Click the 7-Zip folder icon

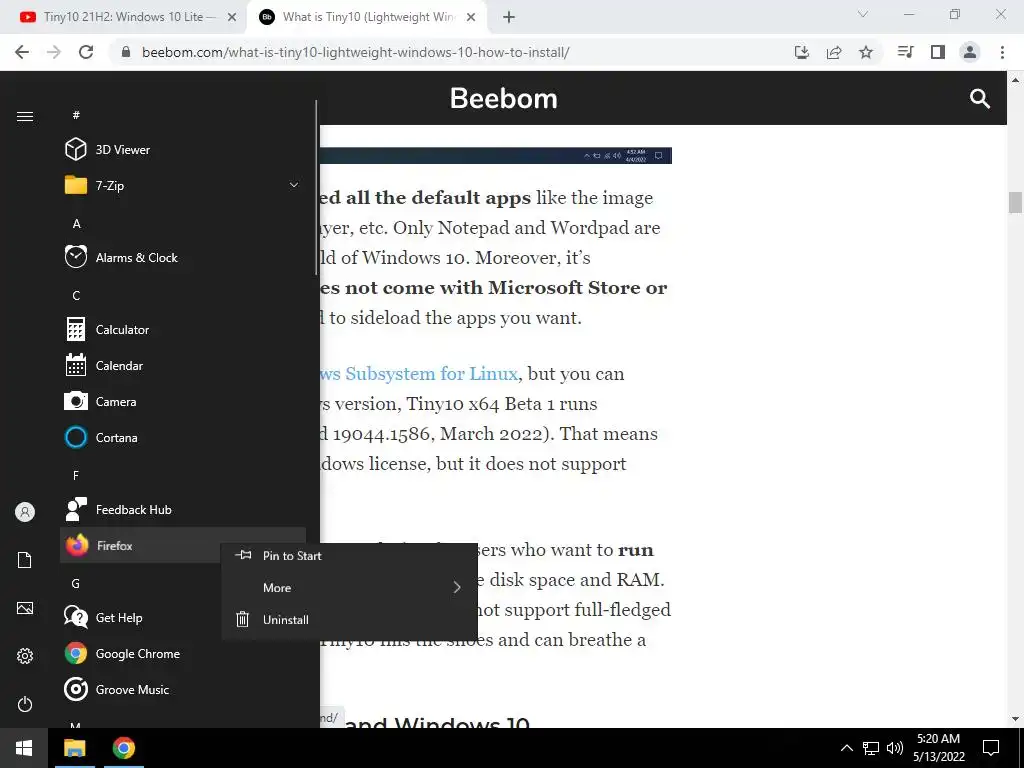(76, 185)
